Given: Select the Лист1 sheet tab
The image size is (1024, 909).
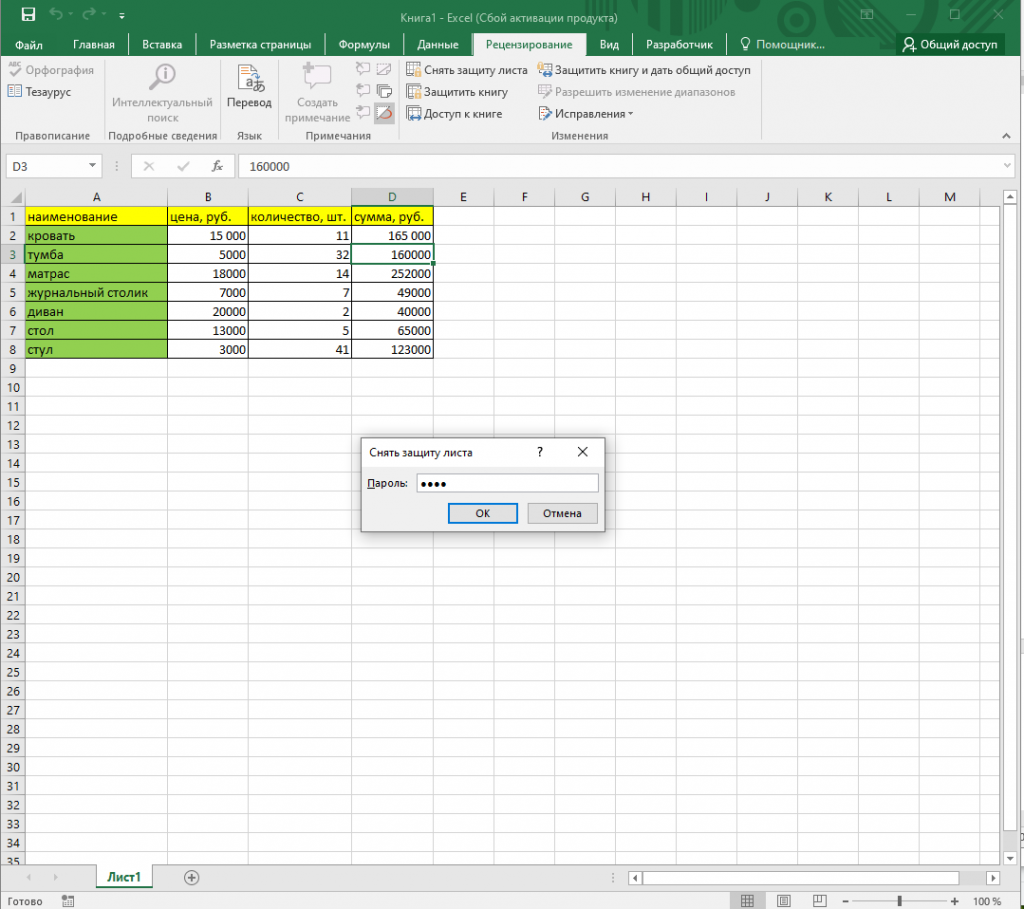Looking at the screenshot, I should pos(124,877).
